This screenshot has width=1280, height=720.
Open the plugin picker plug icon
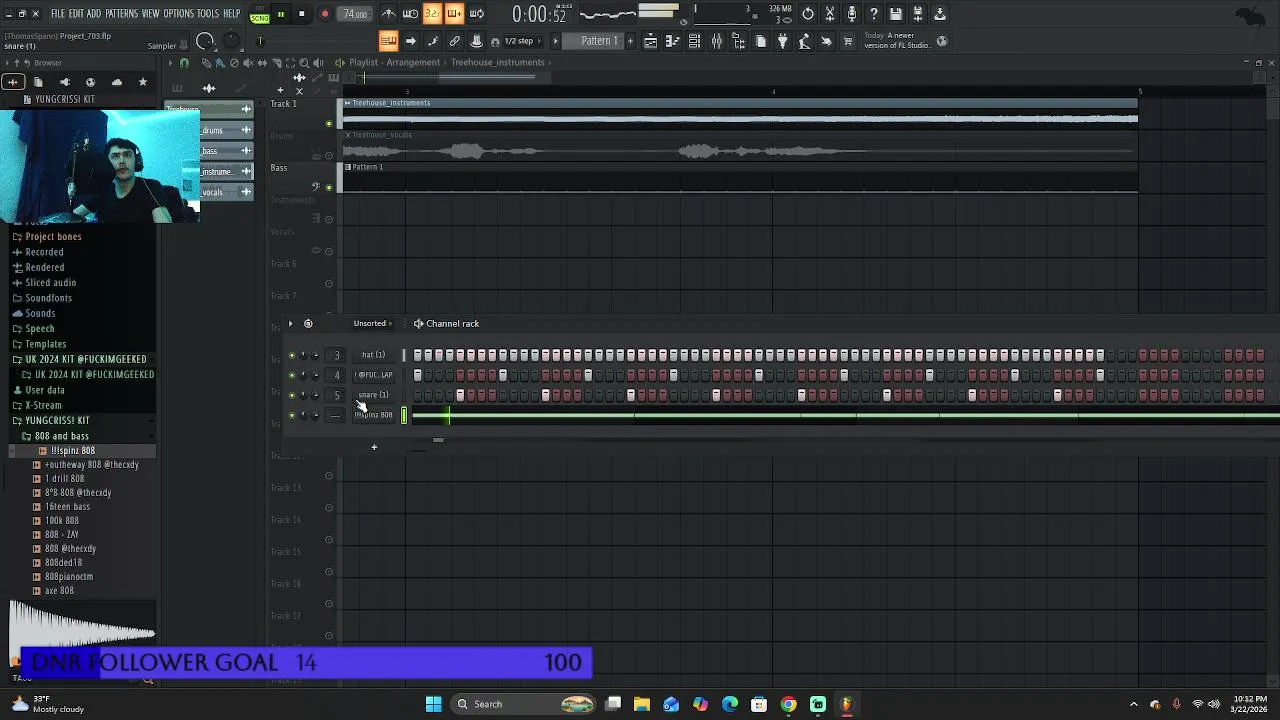[783, 41]
